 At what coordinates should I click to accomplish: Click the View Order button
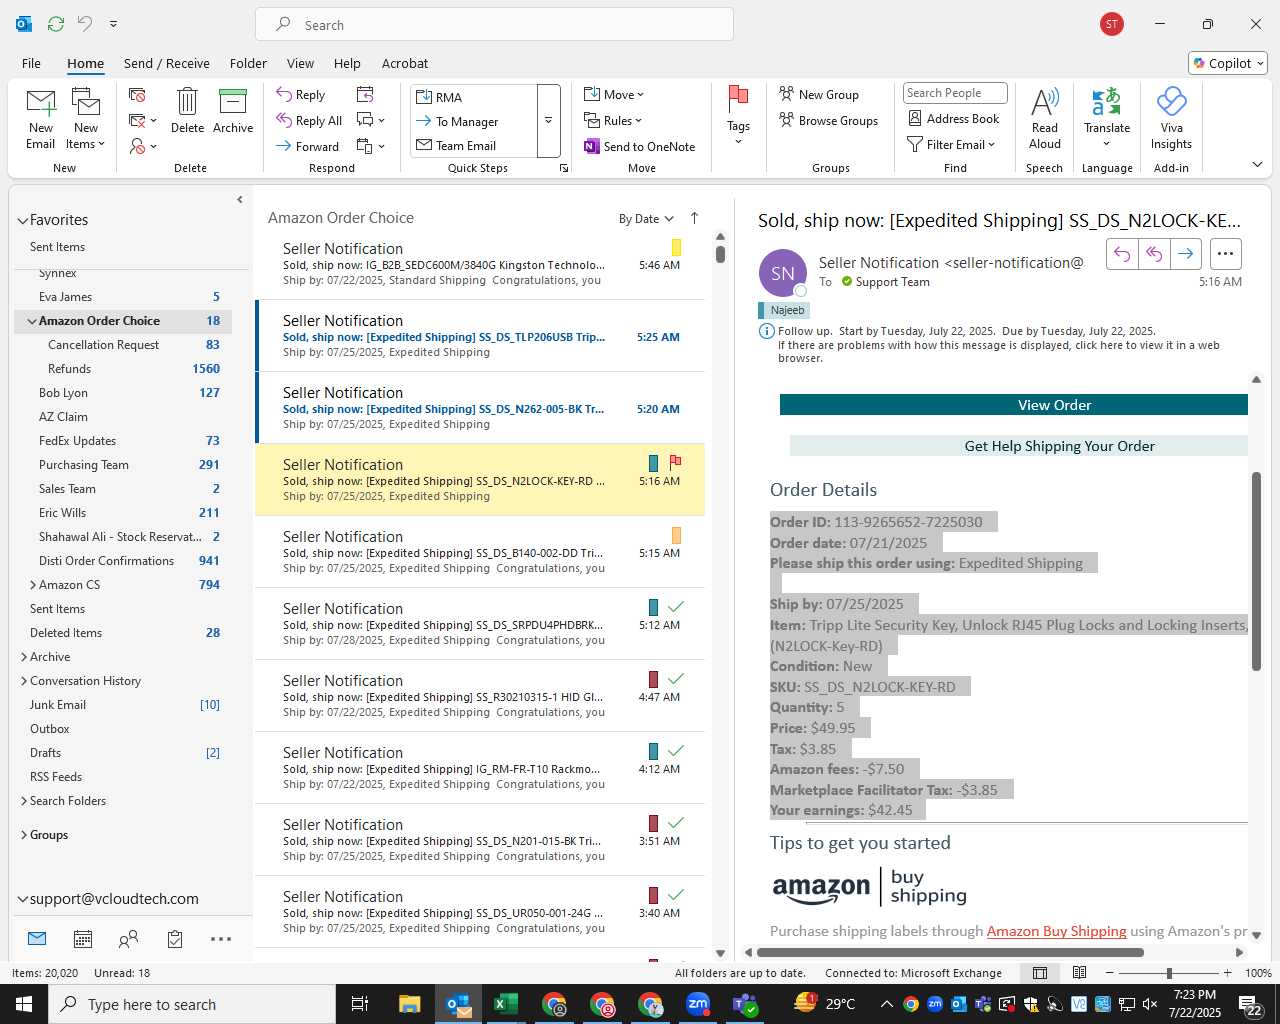[1014, 405]
